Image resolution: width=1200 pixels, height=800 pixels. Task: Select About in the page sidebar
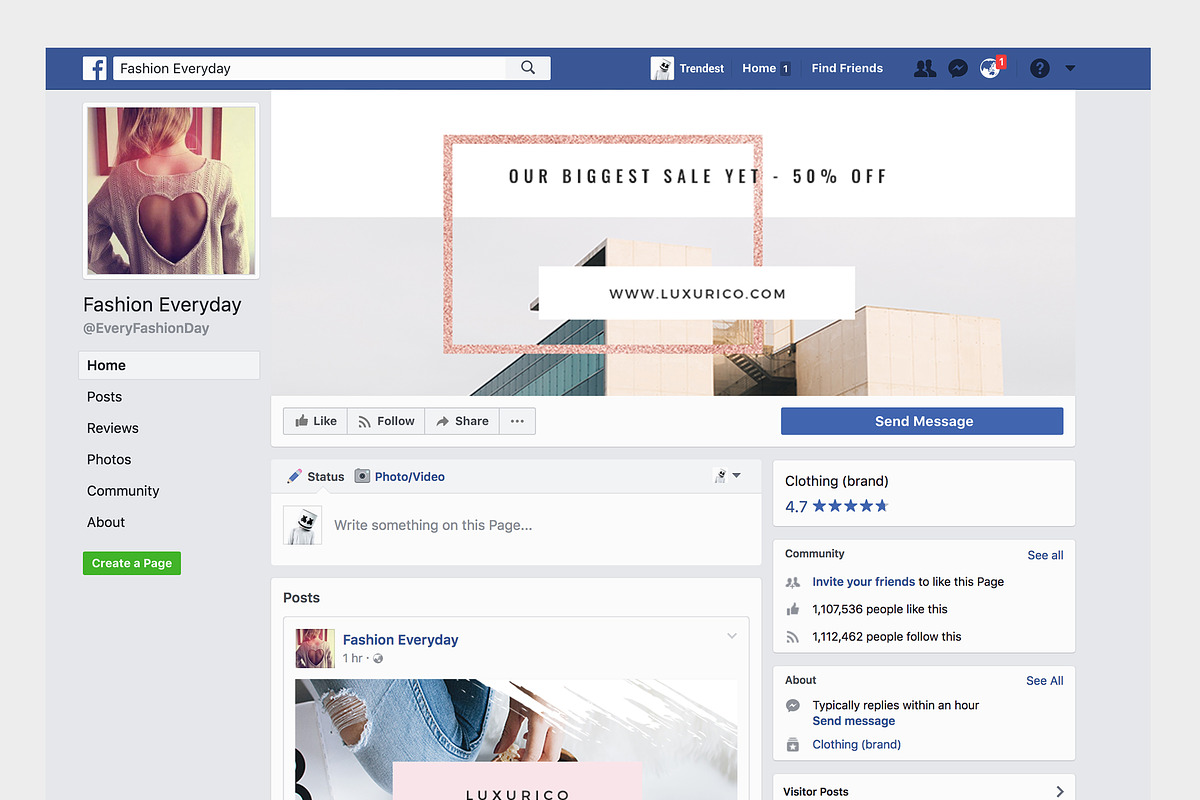pos(106,522)
